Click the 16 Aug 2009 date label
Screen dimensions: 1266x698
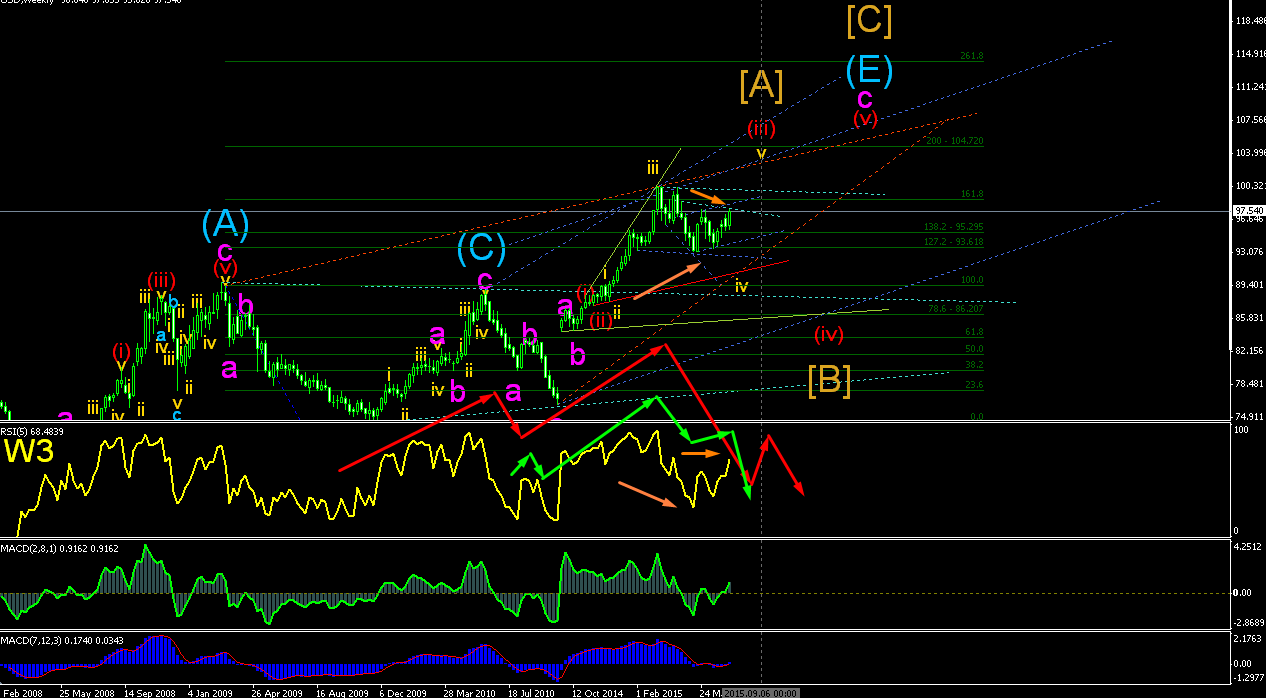pos(341,692)
